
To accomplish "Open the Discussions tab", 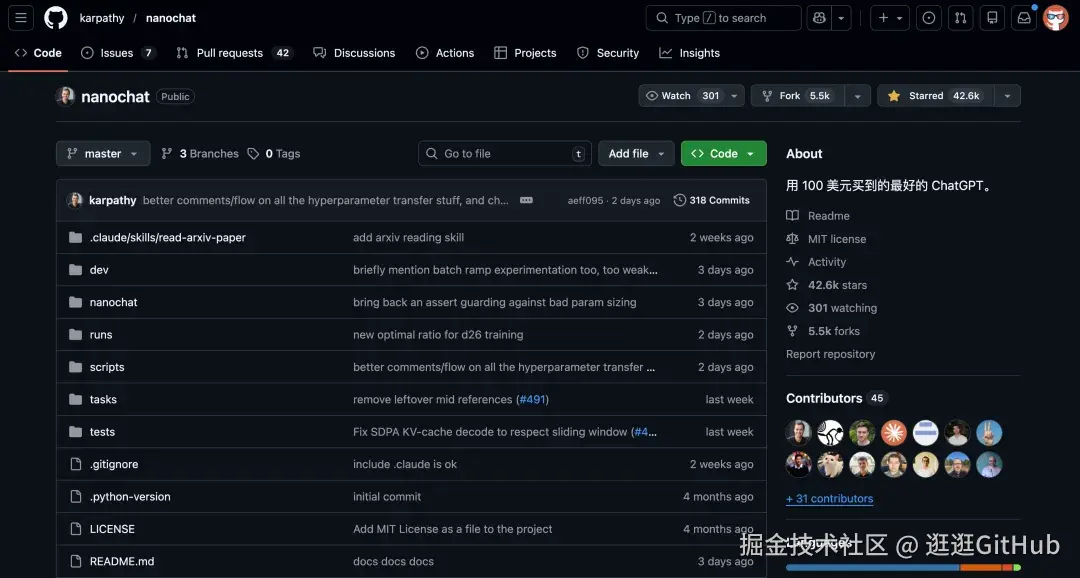I will [355, 53].
